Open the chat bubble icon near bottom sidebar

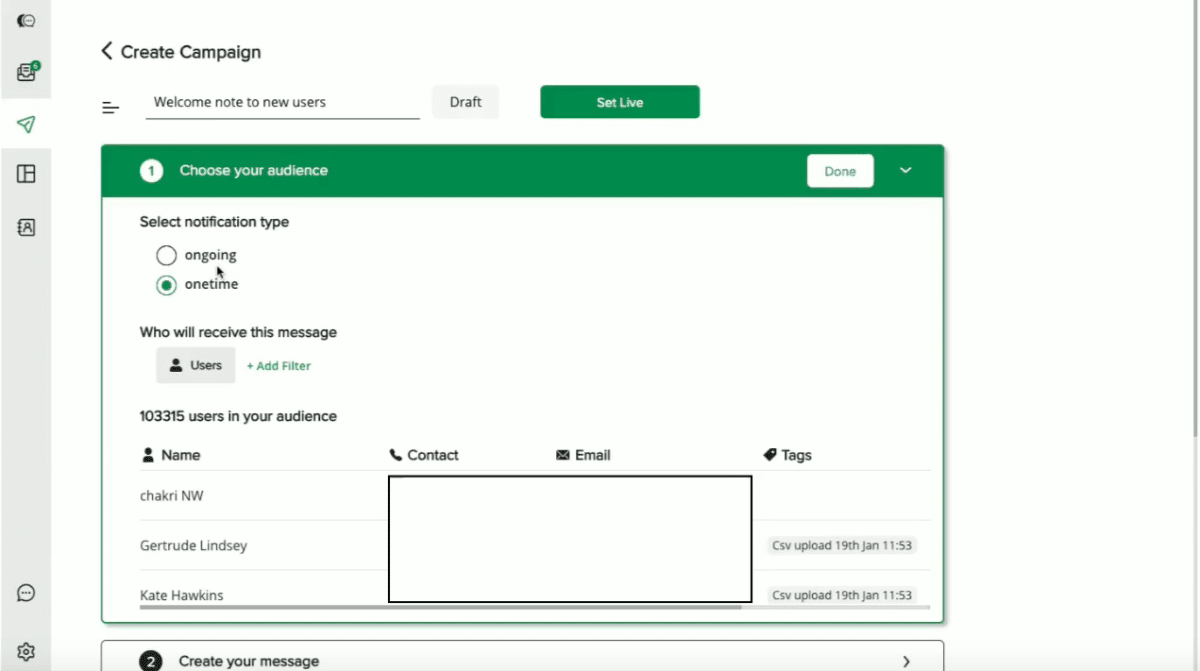point(26,593)
